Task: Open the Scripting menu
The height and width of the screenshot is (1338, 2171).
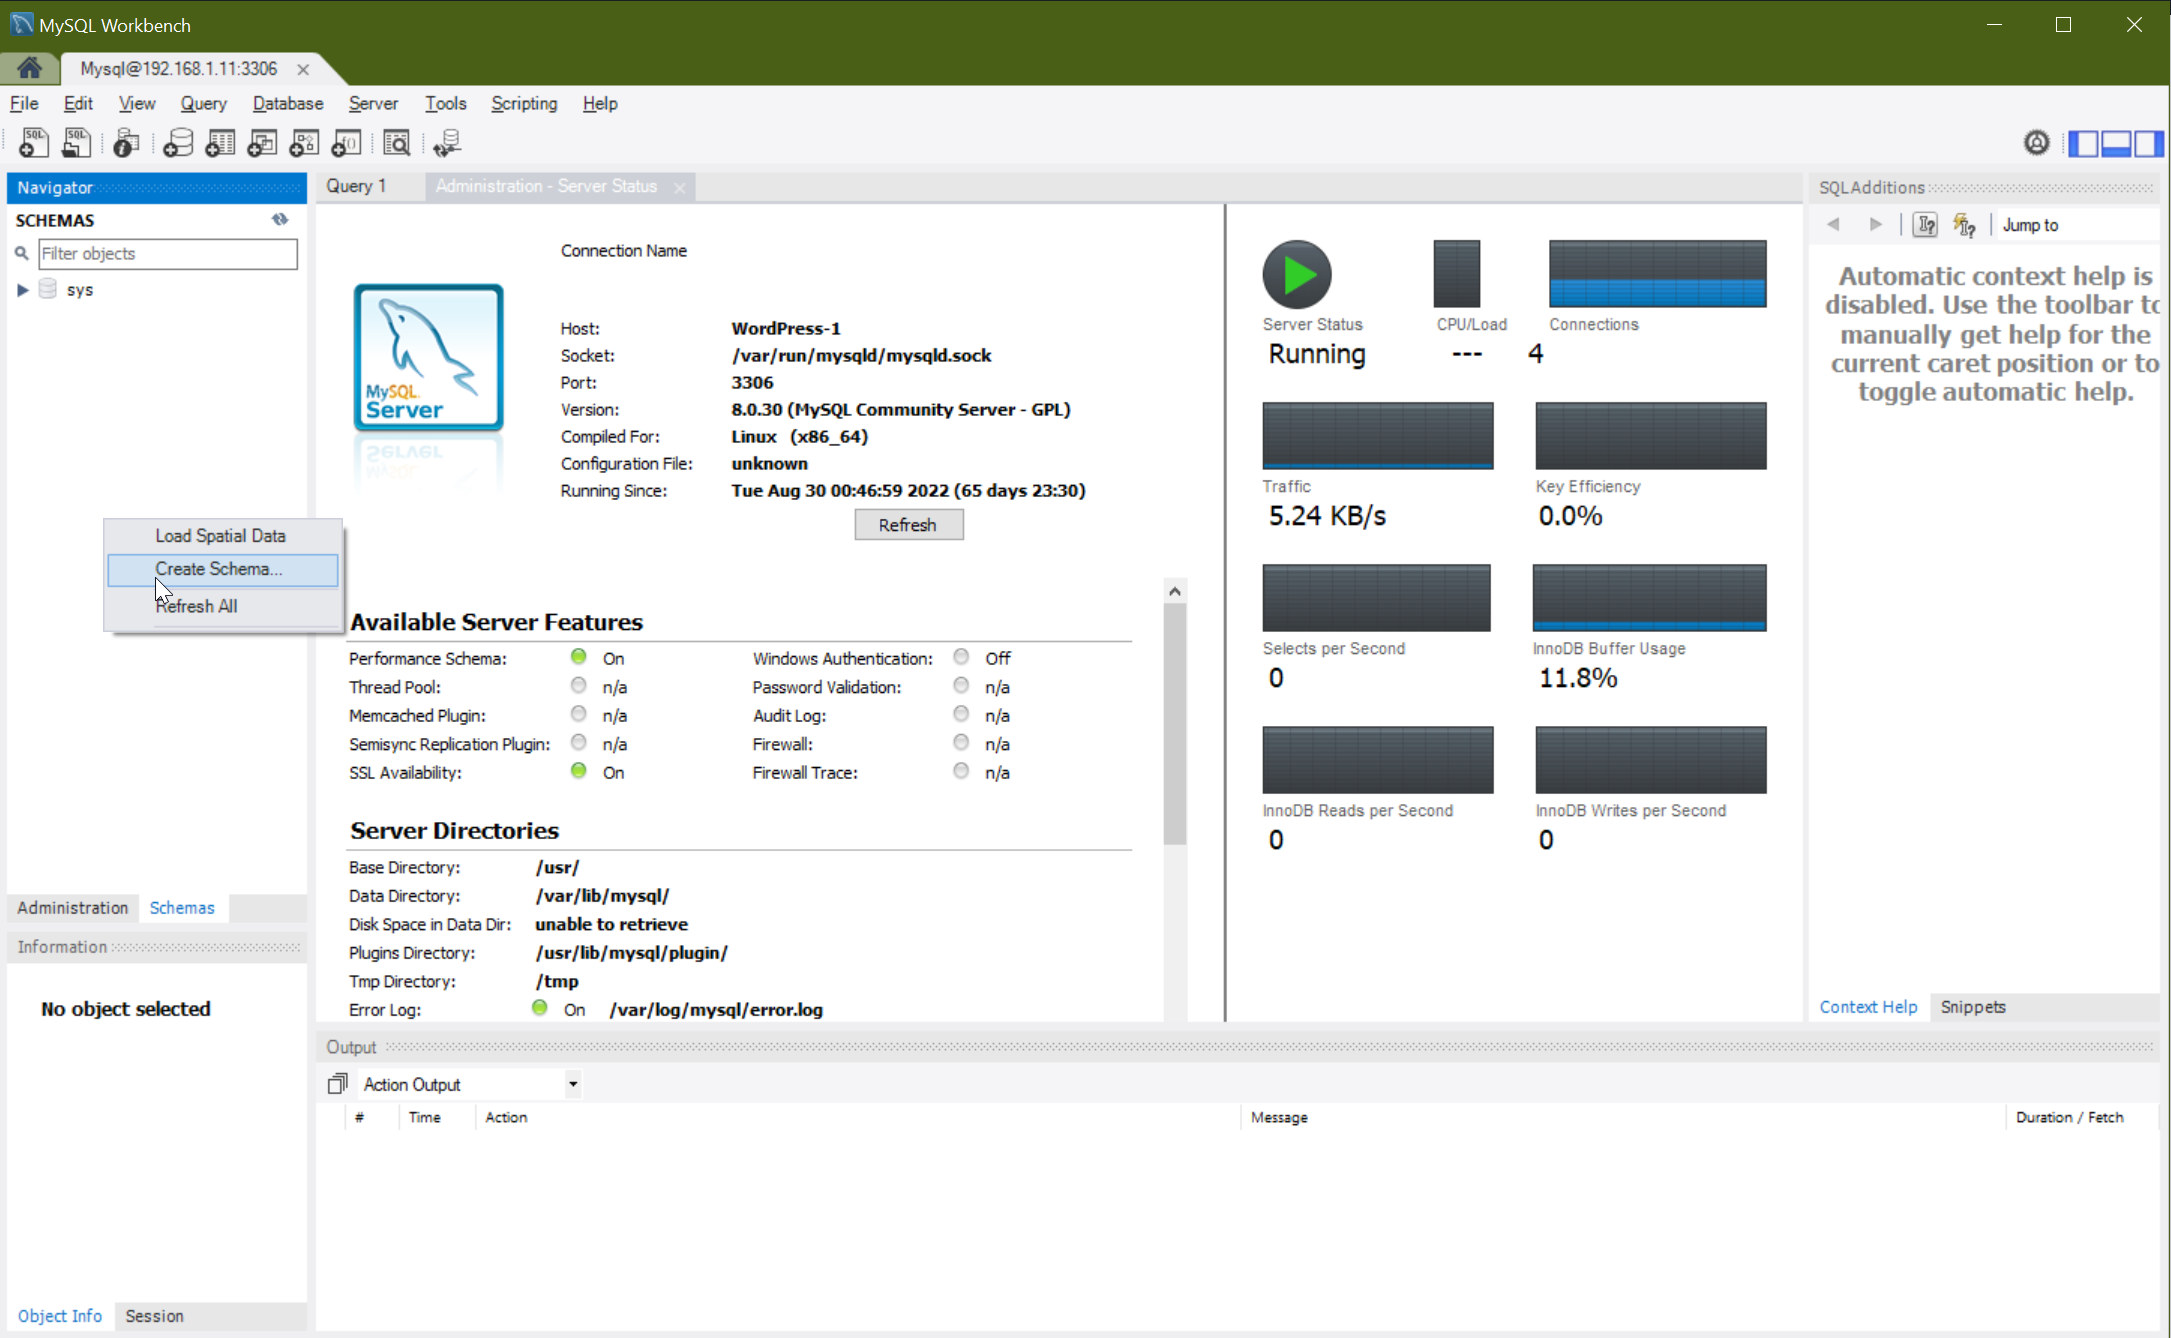Action: click(x=524, y=103)
